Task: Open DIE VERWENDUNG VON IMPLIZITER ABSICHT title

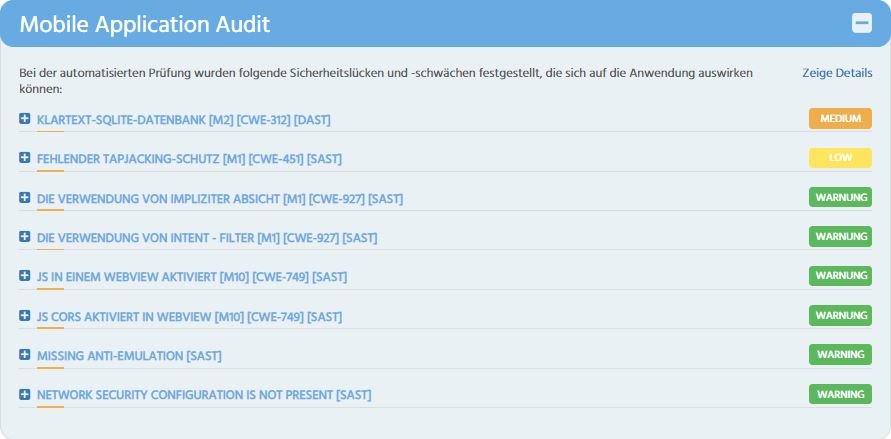Action: click(x=220, y=199)
